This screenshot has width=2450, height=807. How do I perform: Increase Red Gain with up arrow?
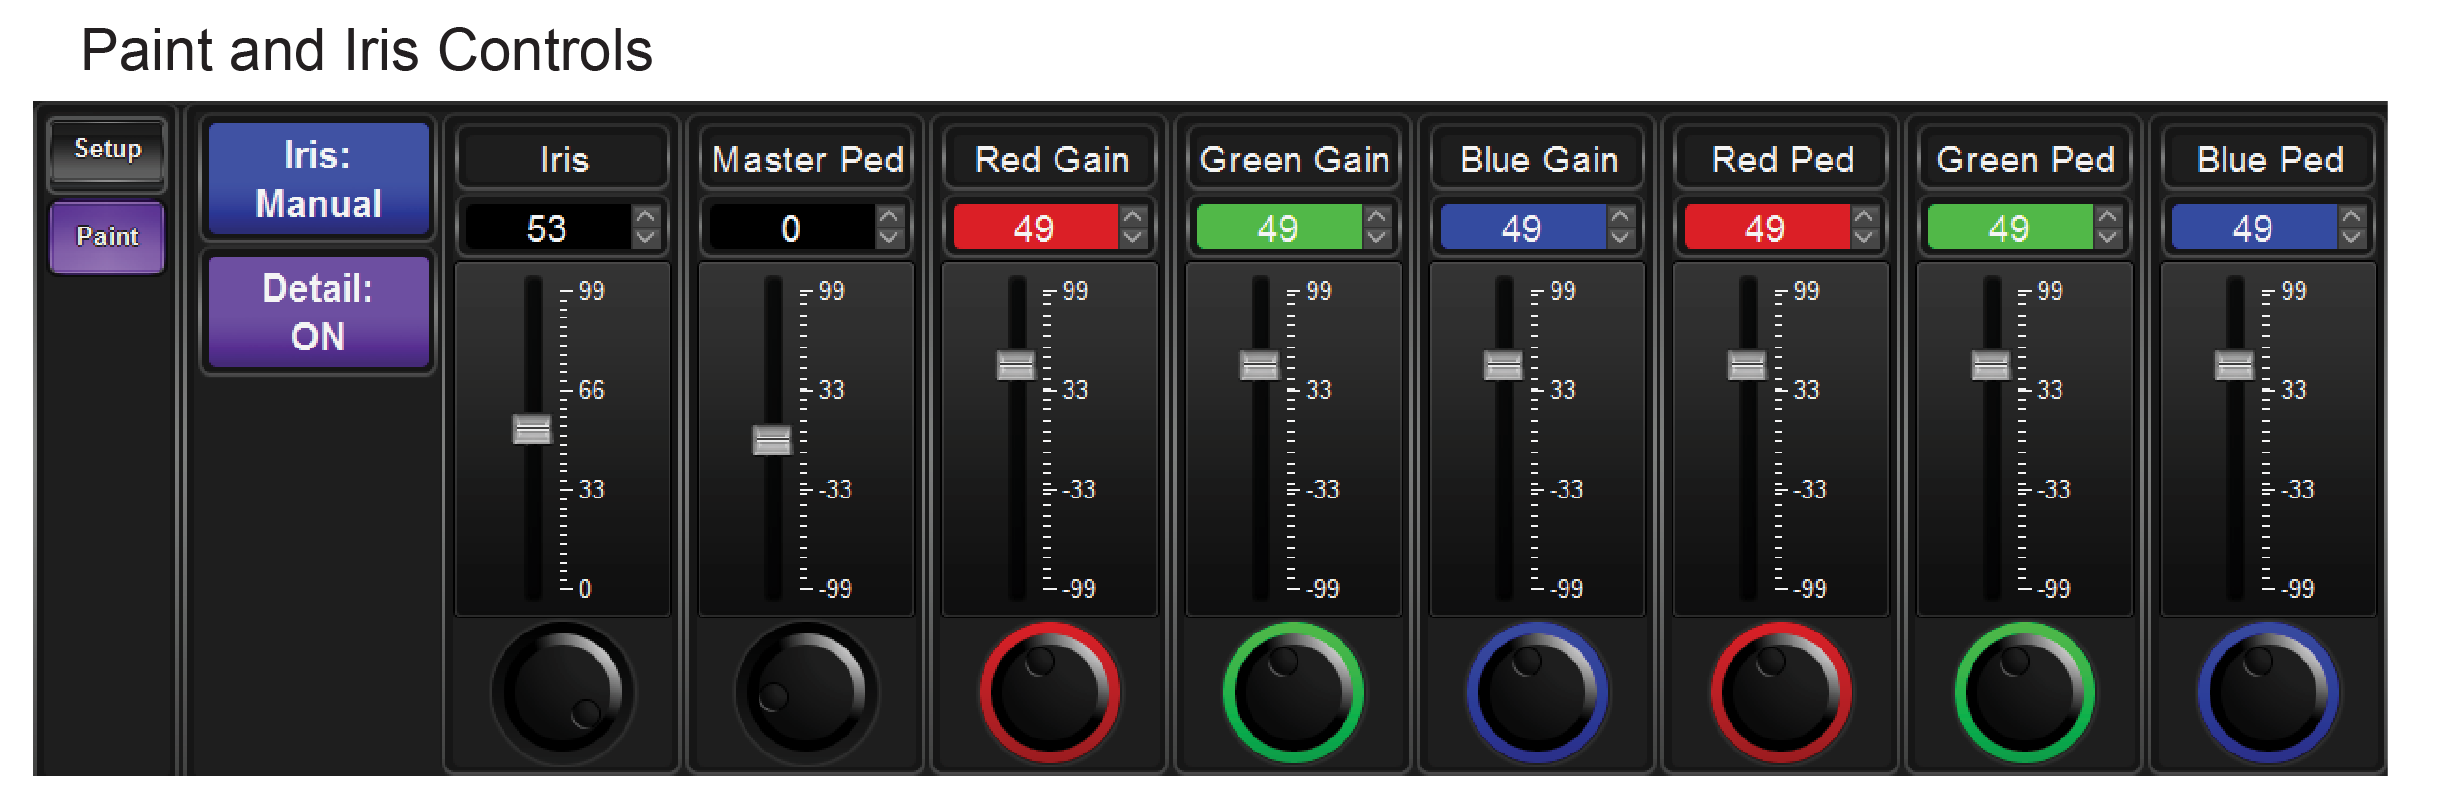point(1133,216)
